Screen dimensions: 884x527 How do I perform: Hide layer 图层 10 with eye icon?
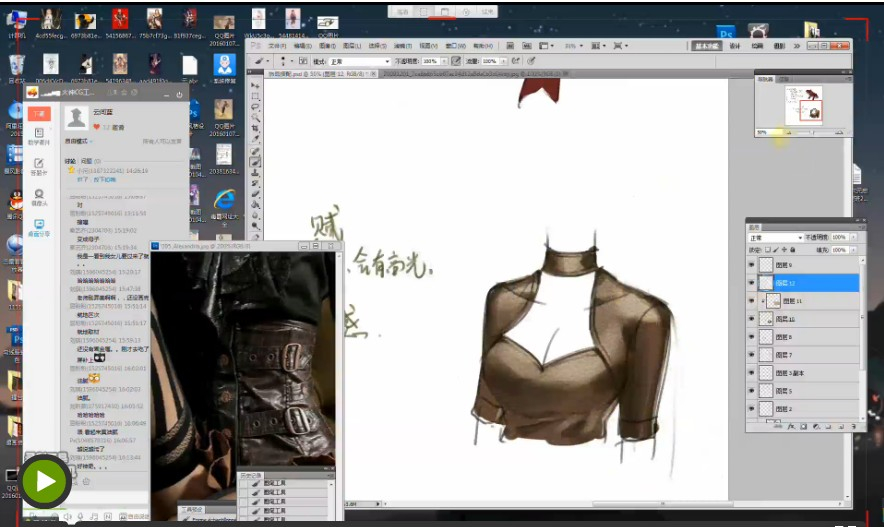(751, 319)
